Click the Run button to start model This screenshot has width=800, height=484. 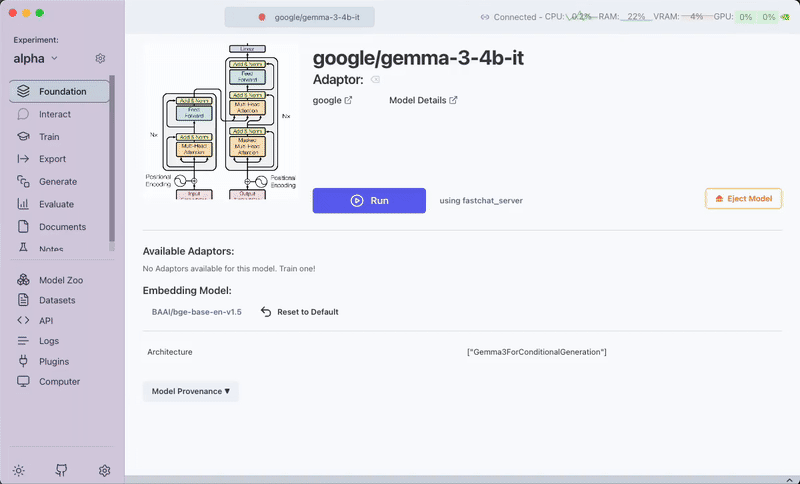(x=369, y=200)
